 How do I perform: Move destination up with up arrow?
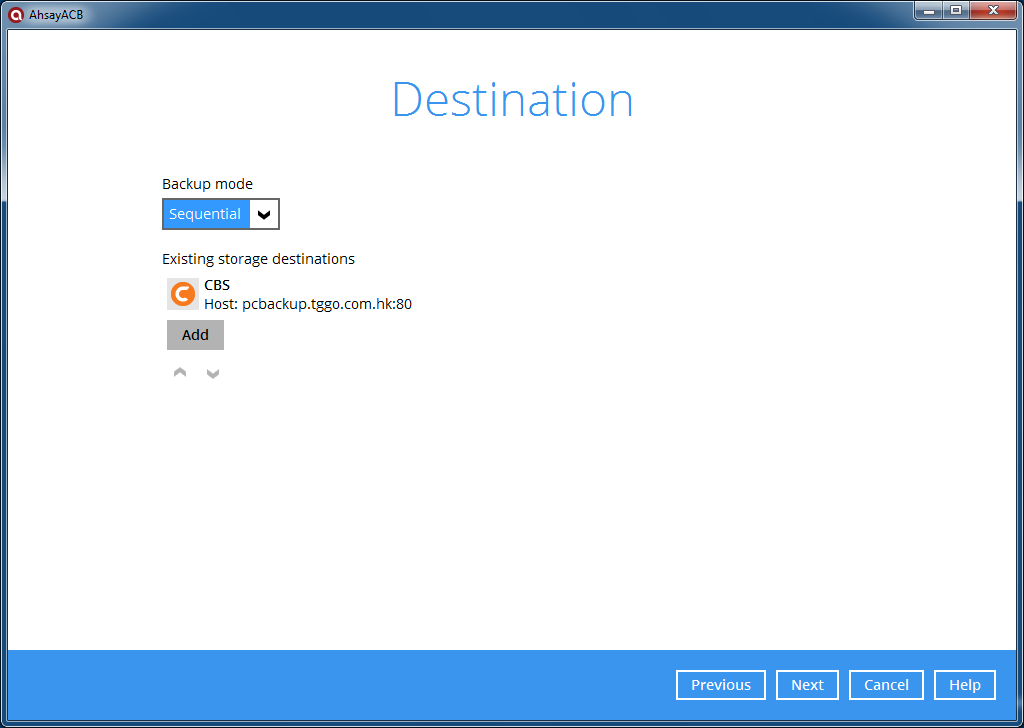180,373
